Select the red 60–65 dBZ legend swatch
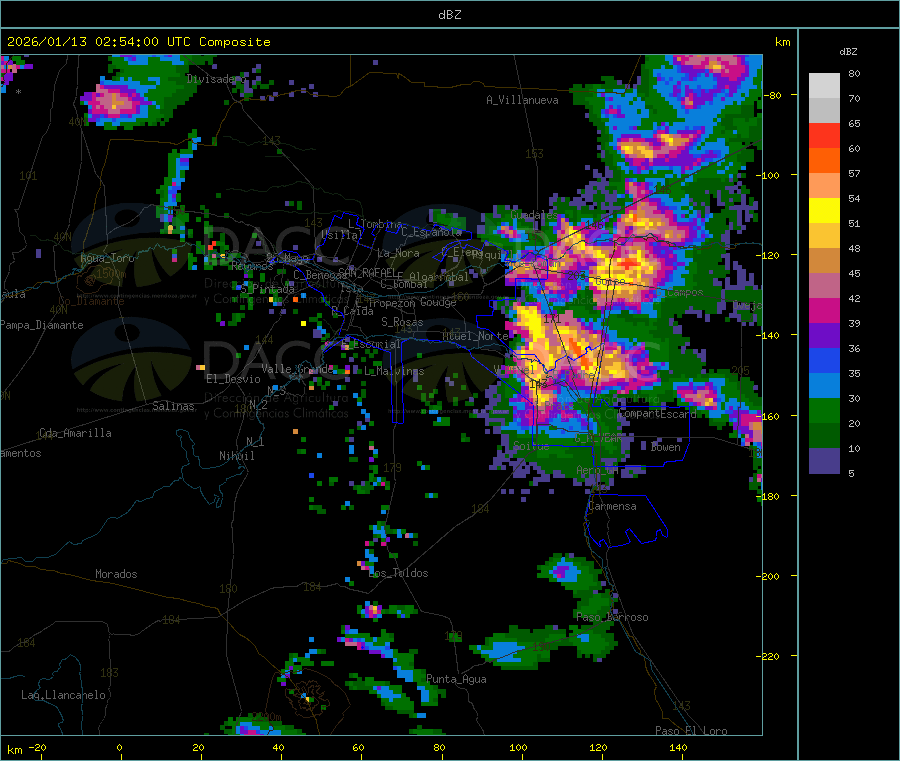The image size is (900, 761). pos(824,135)
